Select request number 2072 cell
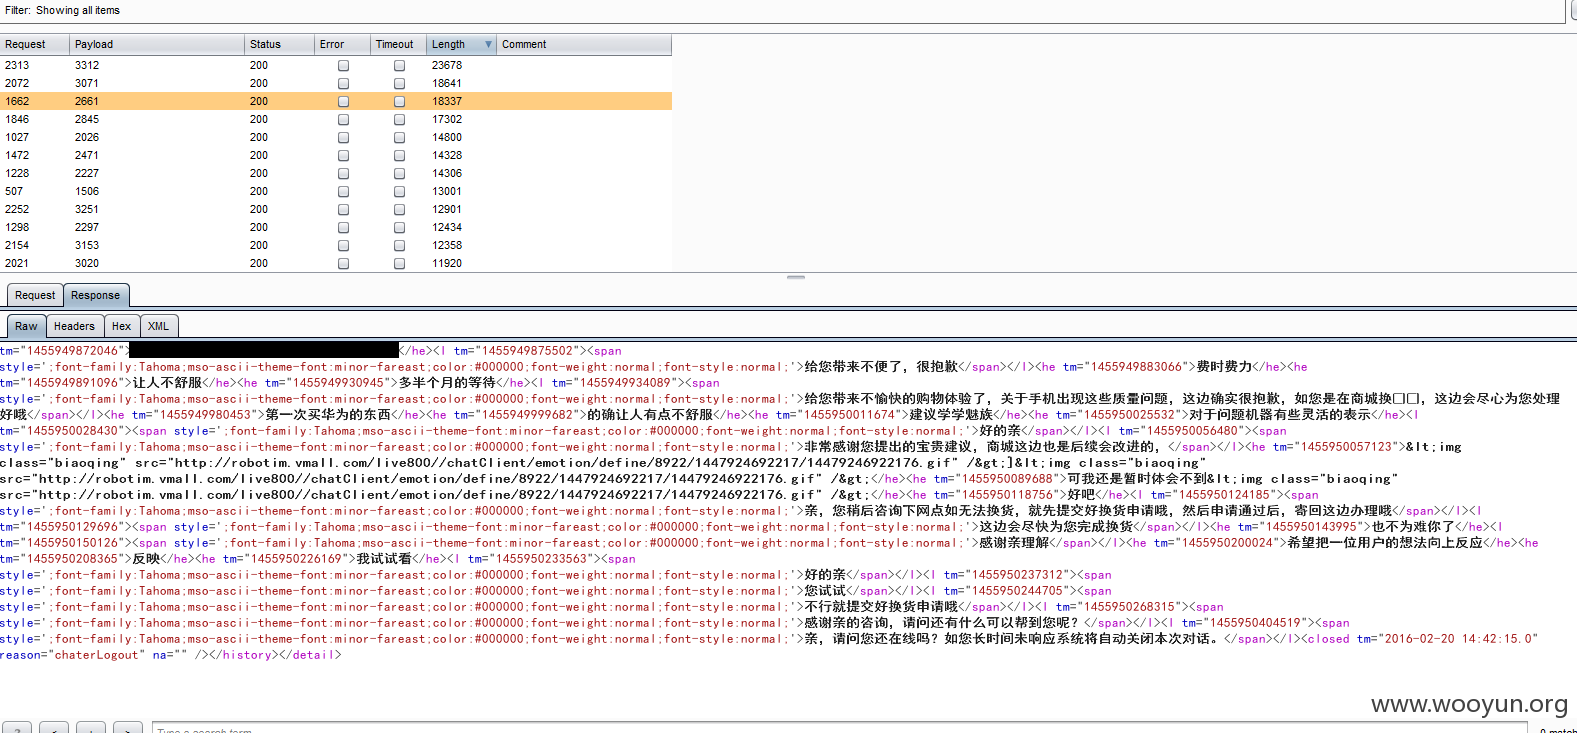The image size is (1577, 733). pos(17,83)
